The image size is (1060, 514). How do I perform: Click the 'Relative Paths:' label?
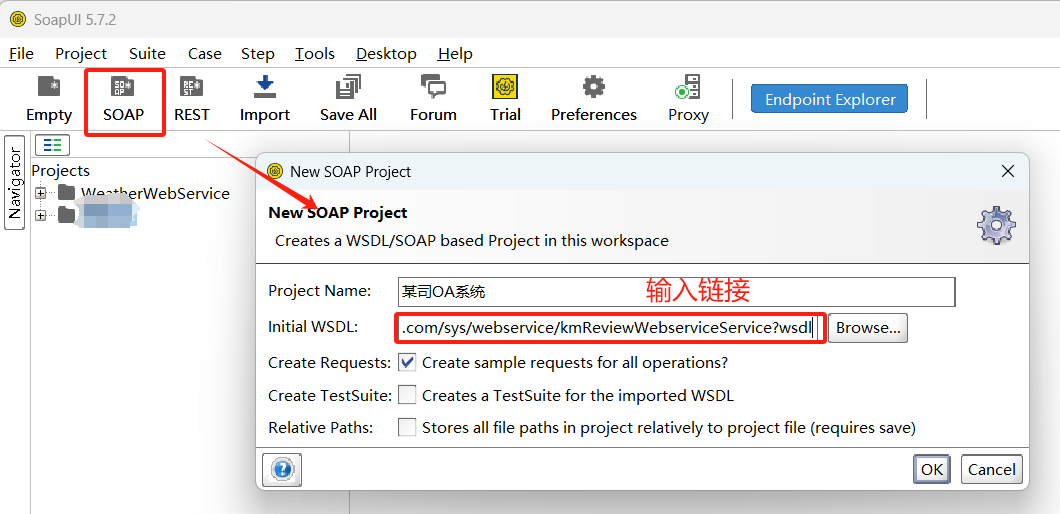pos(320,427)
